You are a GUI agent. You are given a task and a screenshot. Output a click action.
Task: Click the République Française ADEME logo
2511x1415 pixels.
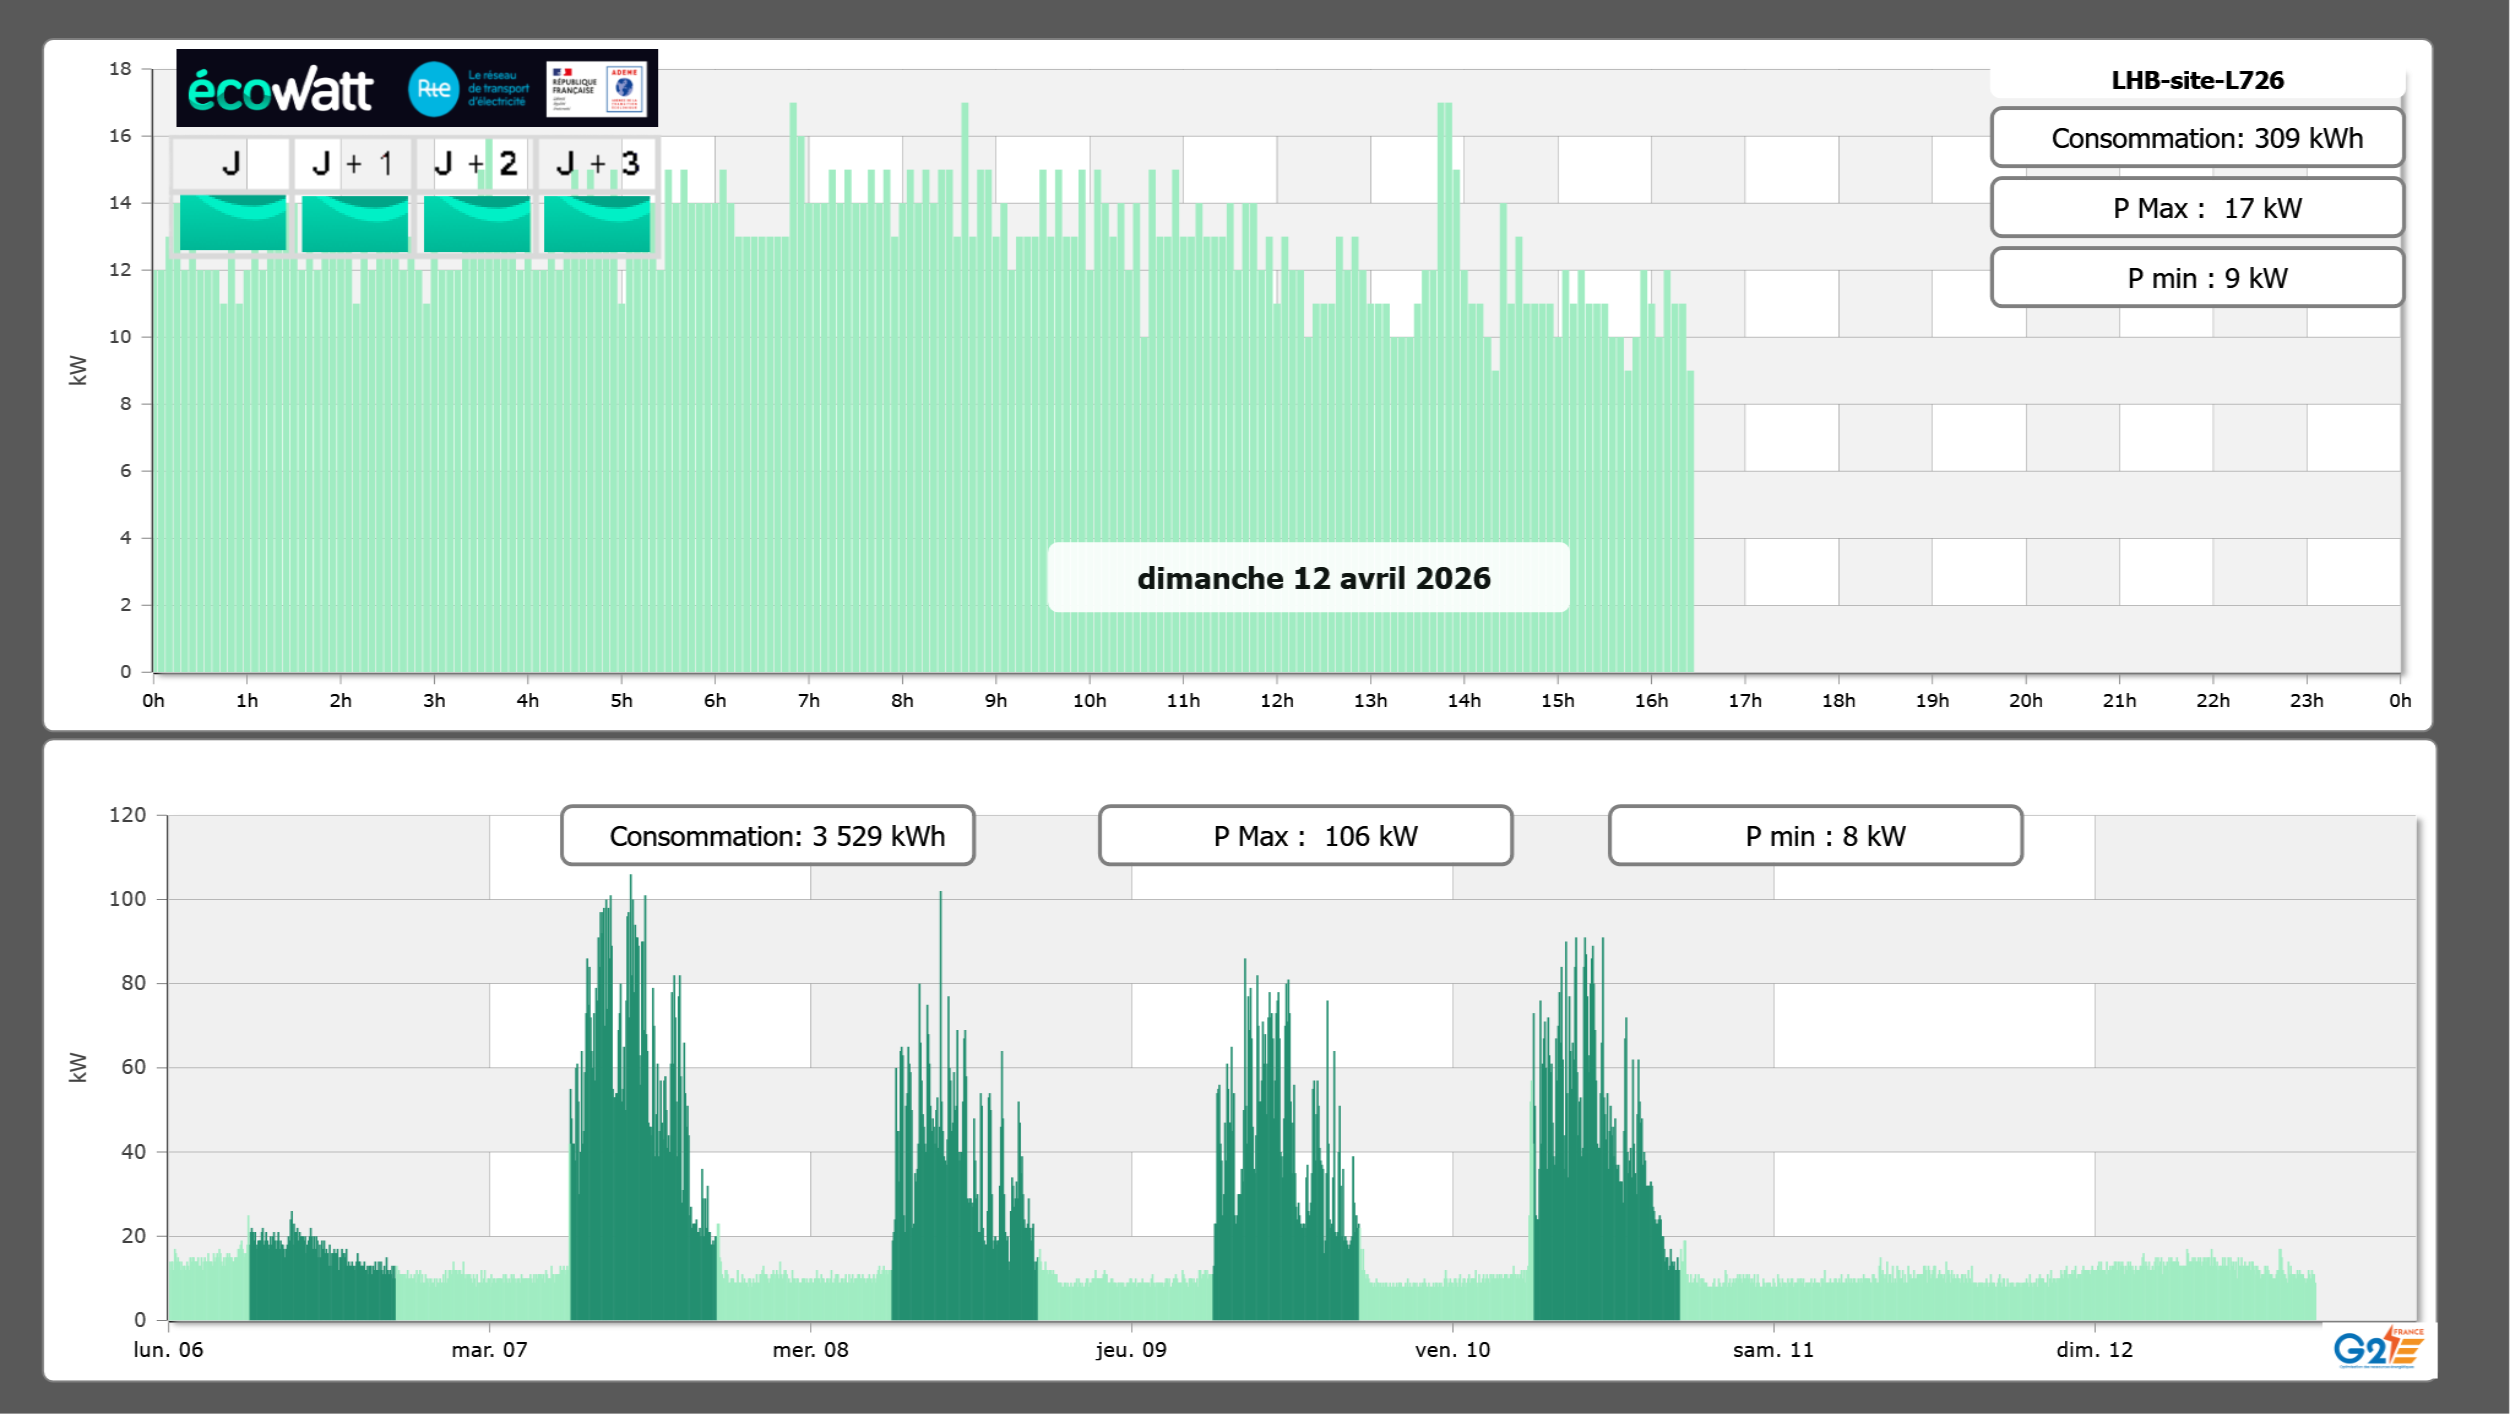coord(596,89)
